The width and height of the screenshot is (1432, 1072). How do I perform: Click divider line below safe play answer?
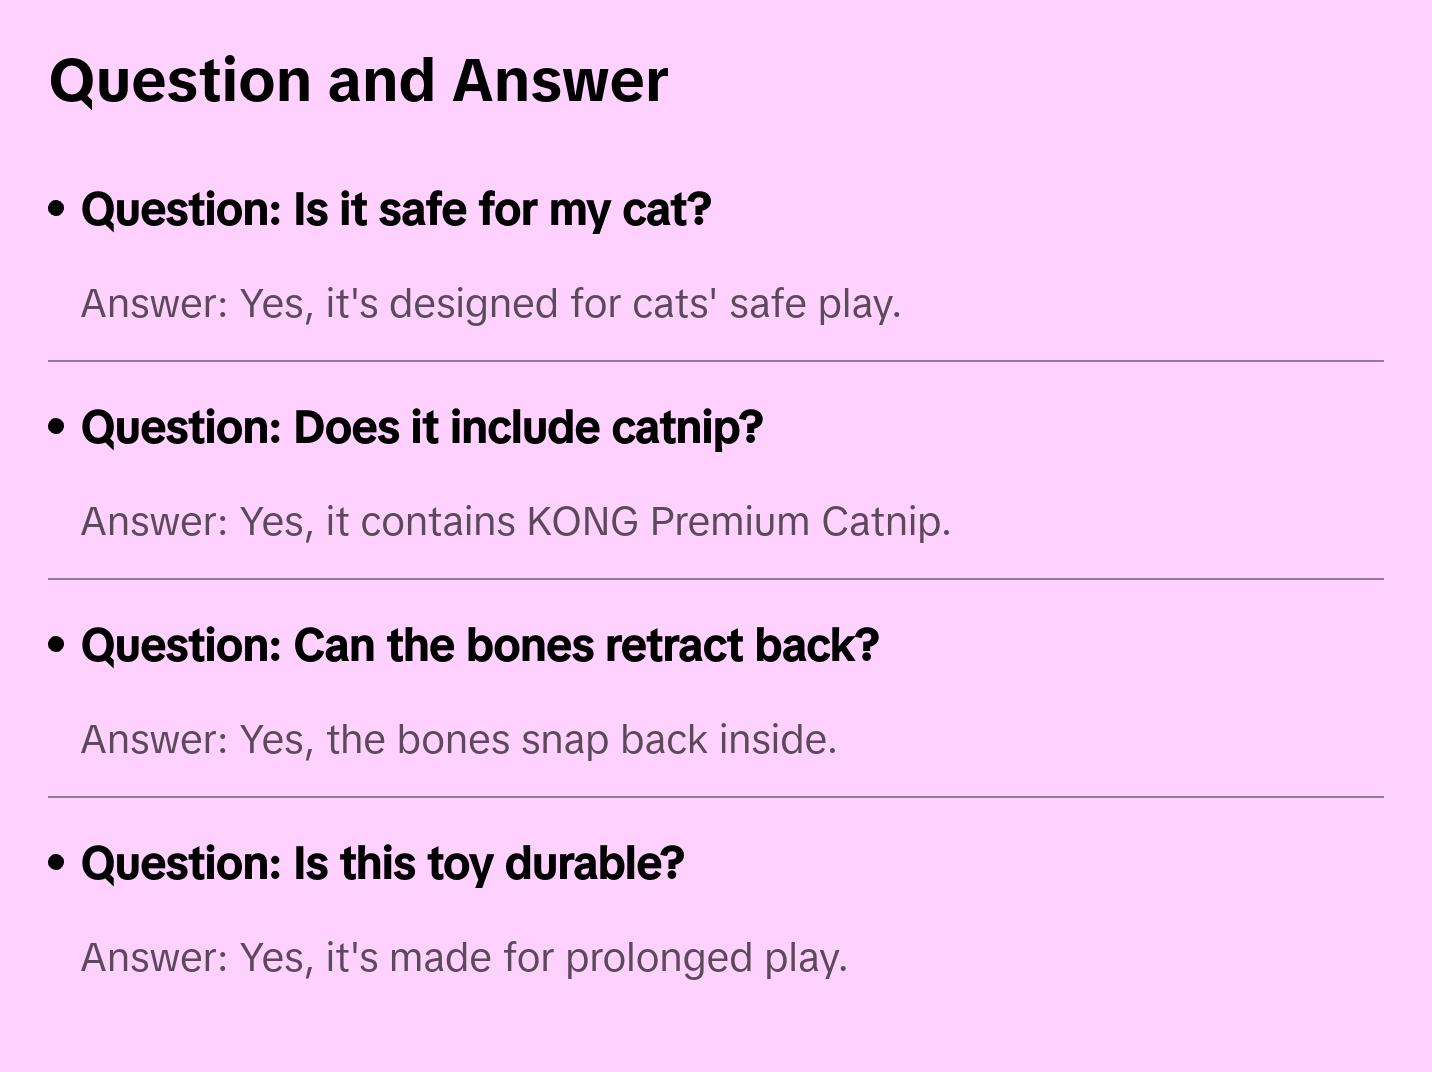pyautogui.click(x=715, y=361)
